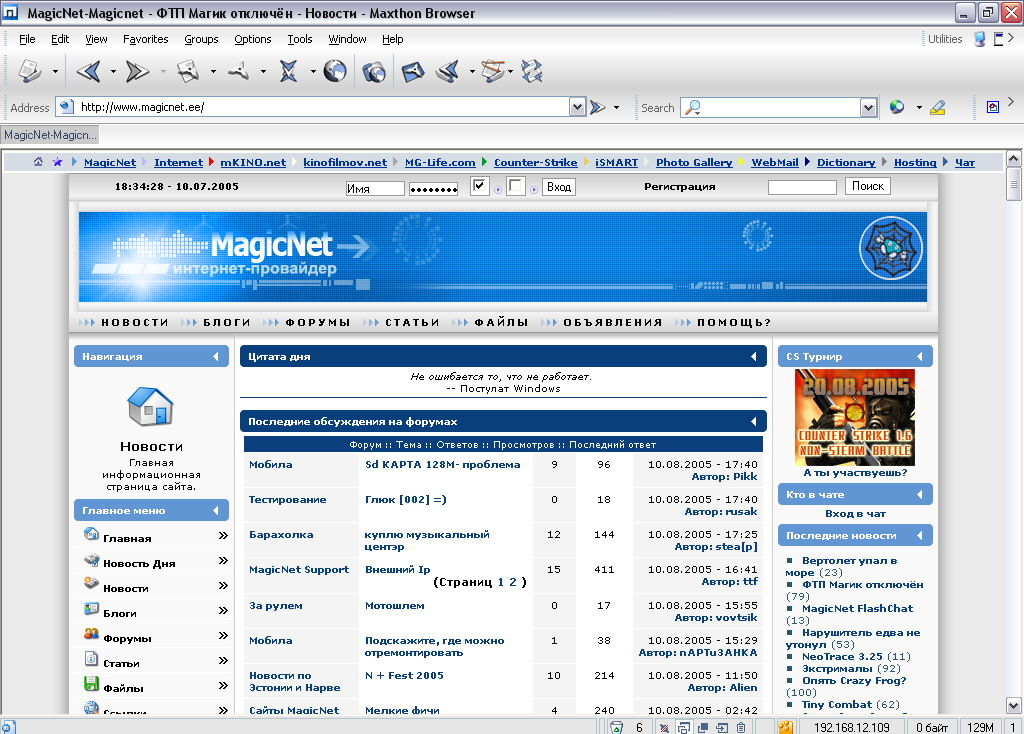Image resolution: width=1024 pixels, height=734 pixels.
Task: Toggle the checked checkbox in login form
Action: [x=479, y=186]
